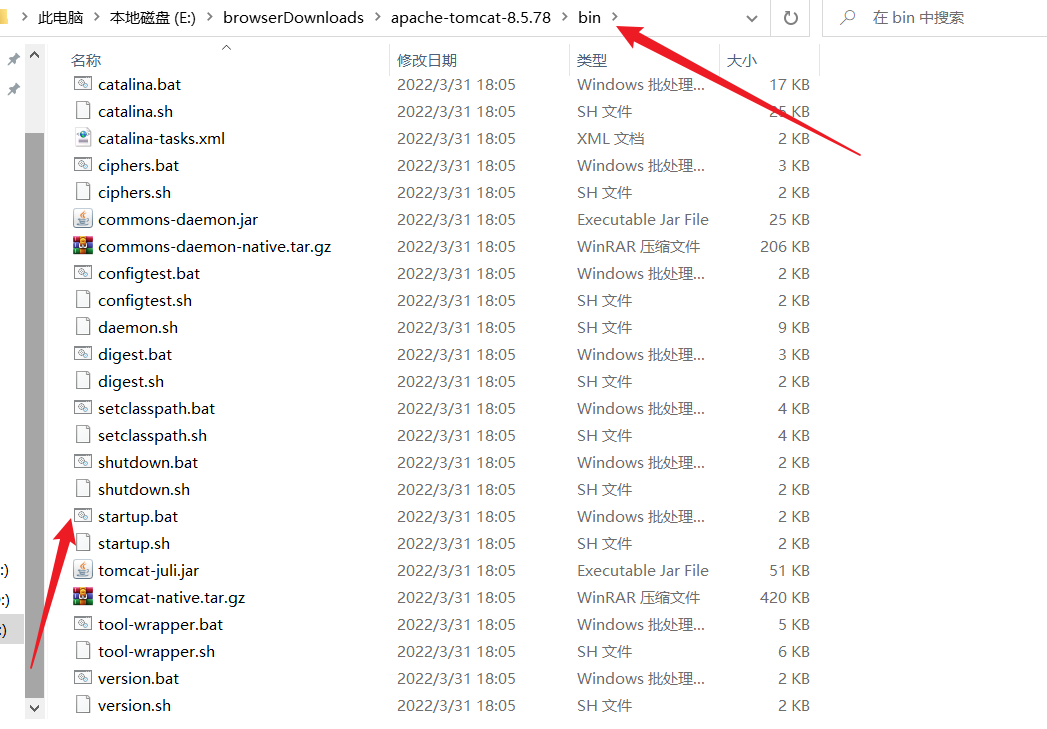The image size is (1047, 729).
Task: Click the tomcat-juli.jar Java icon
Action: 83,570
